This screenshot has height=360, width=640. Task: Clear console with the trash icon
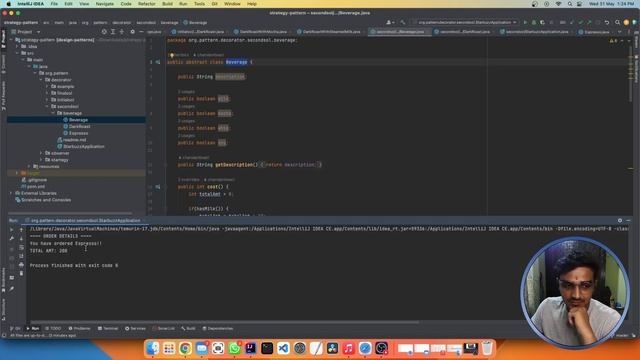(21, 273)
